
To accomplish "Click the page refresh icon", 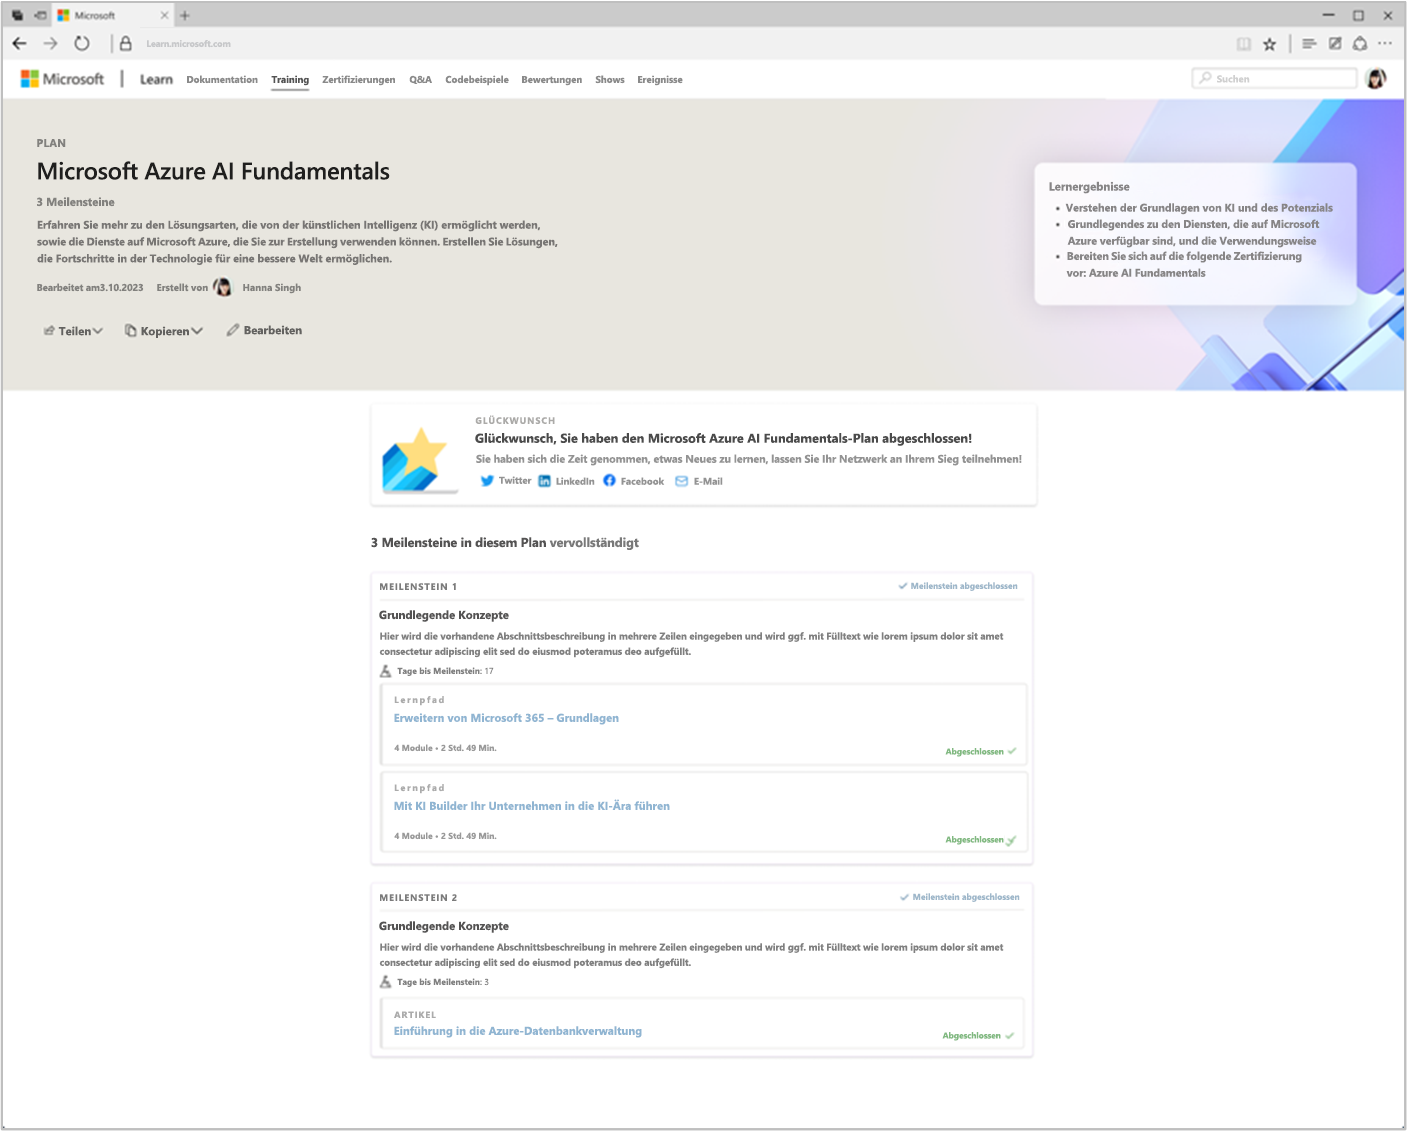I will (82, 43).
